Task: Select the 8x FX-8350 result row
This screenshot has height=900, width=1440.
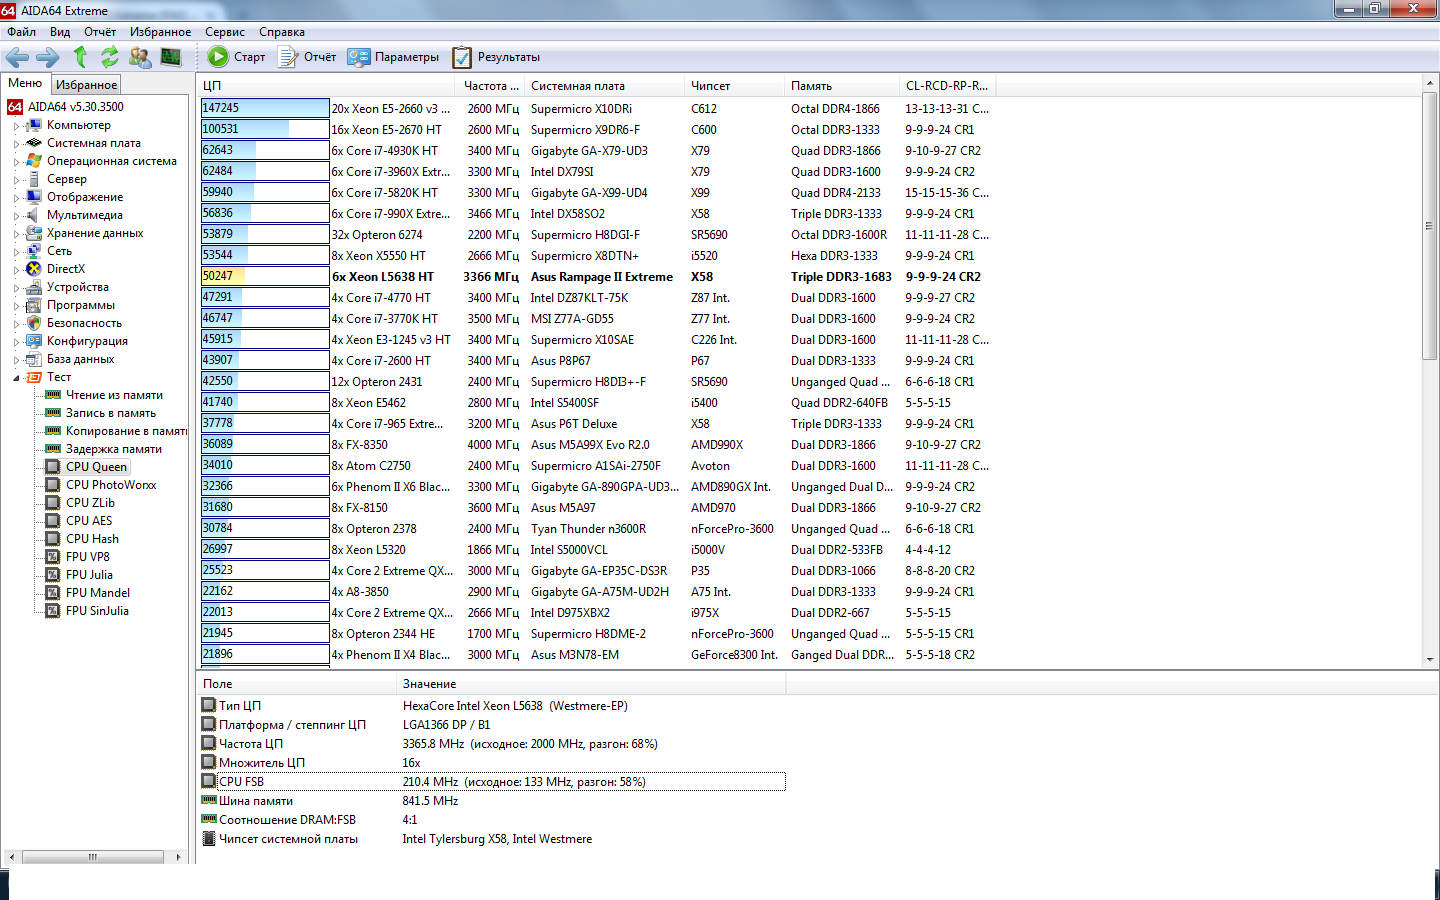Action: 598,445
